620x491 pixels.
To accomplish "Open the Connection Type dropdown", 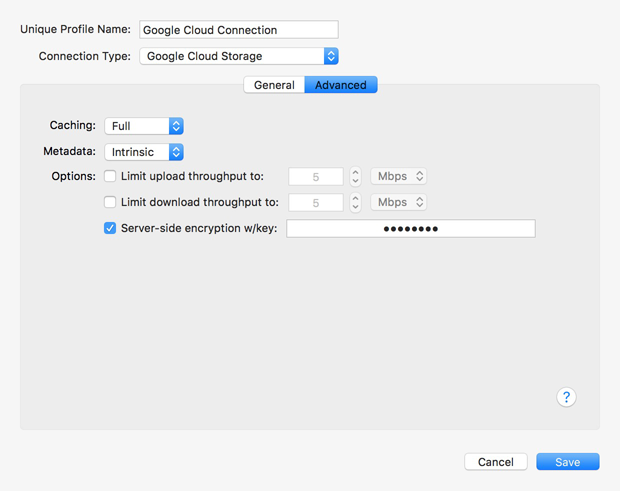I will coord(239,56).
